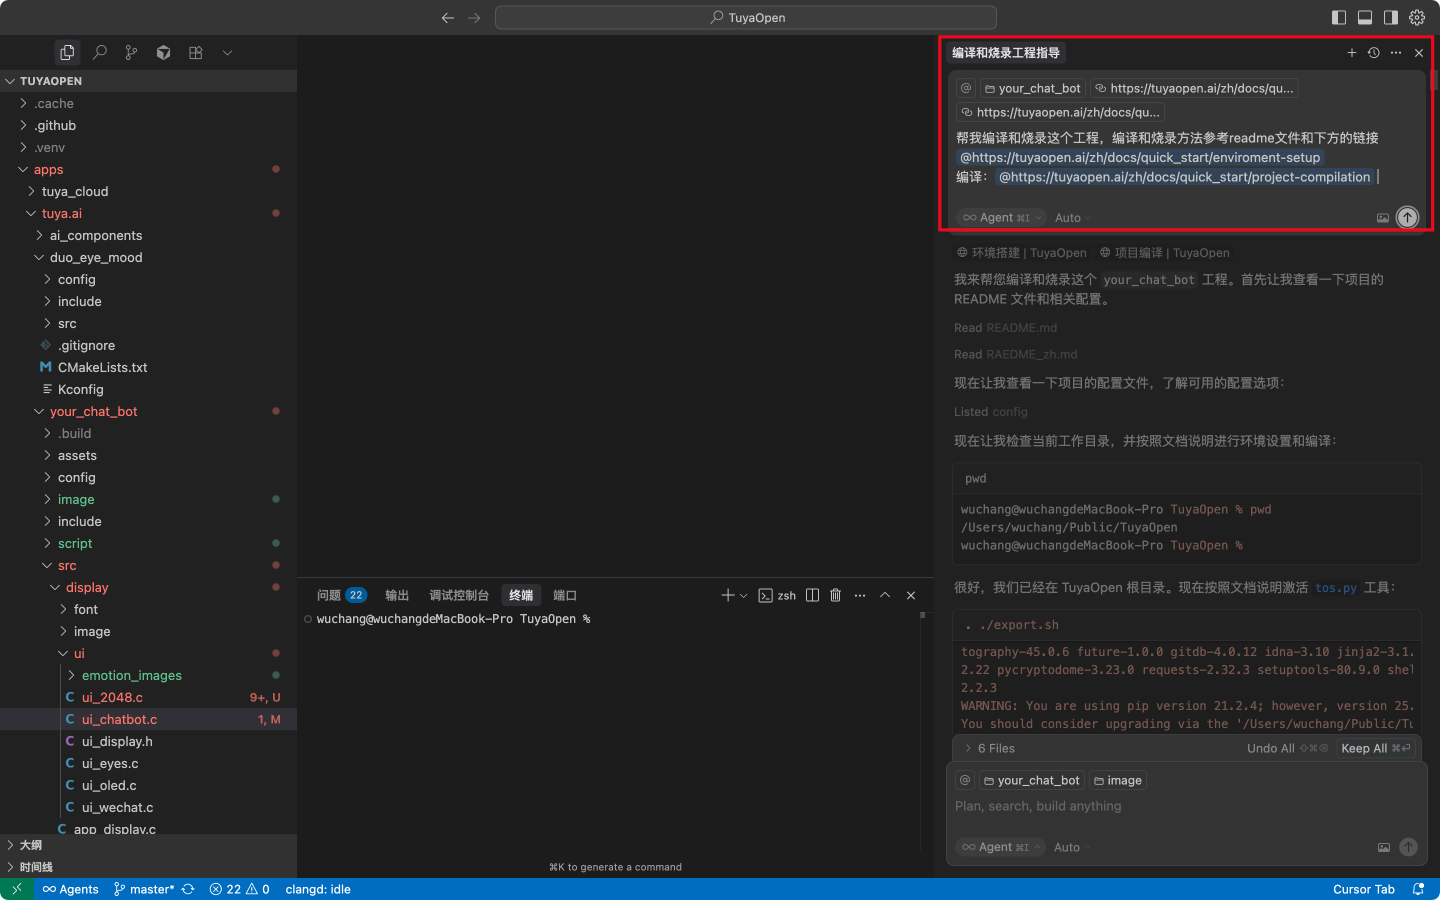Open remote window status bar icon

(x=17, y=889)
